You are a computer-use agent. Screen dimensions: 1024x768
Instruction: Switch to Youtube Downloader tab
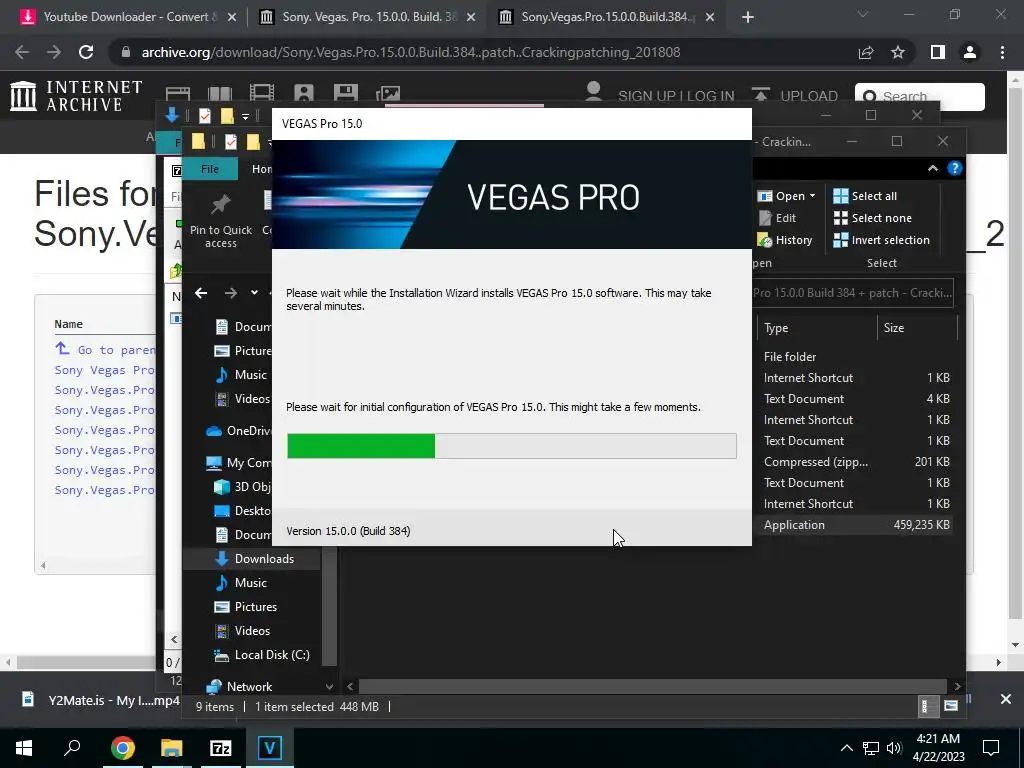coord(128,17)
